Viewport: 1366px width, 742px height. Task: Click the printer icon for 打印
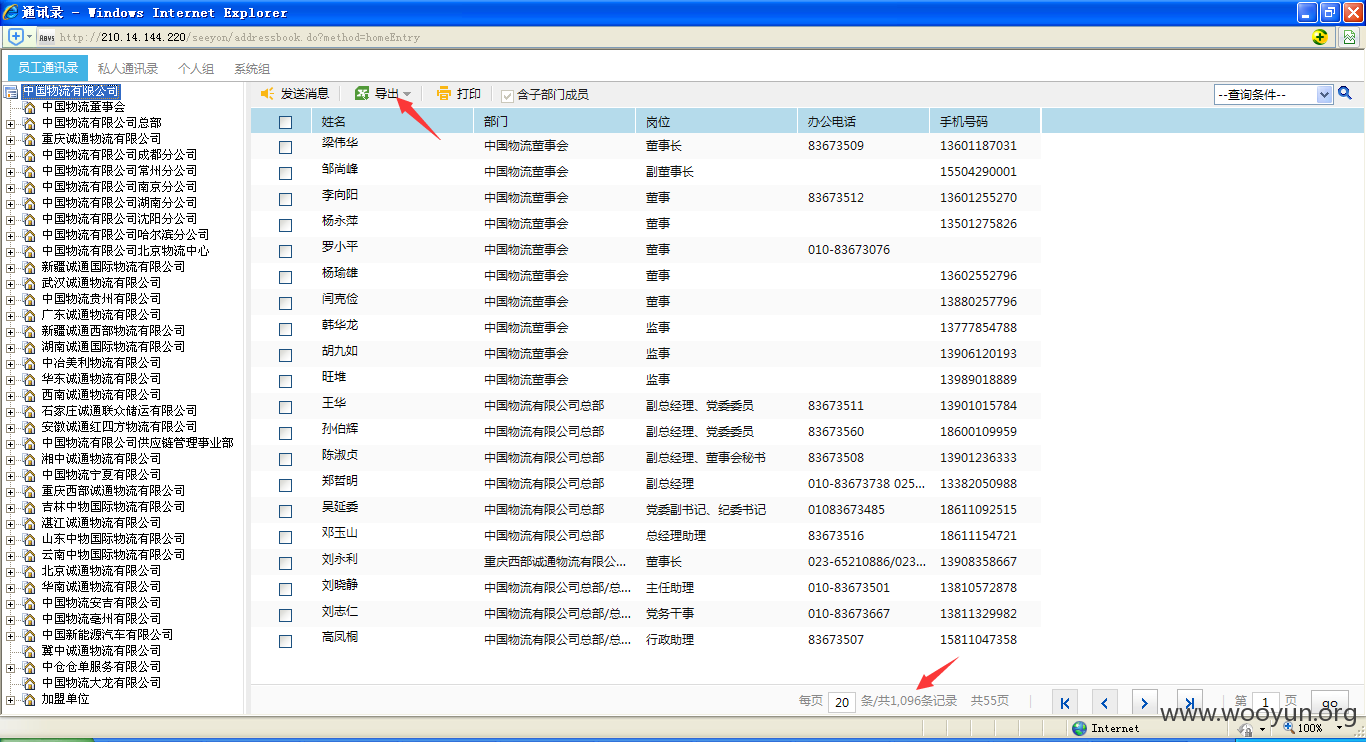pos(445,94)
